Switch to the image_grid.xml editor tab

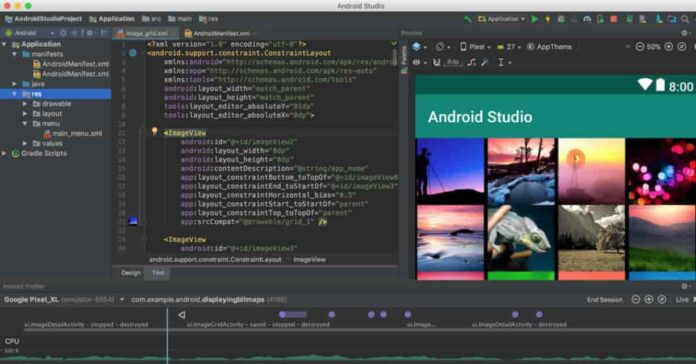[146, 33]
